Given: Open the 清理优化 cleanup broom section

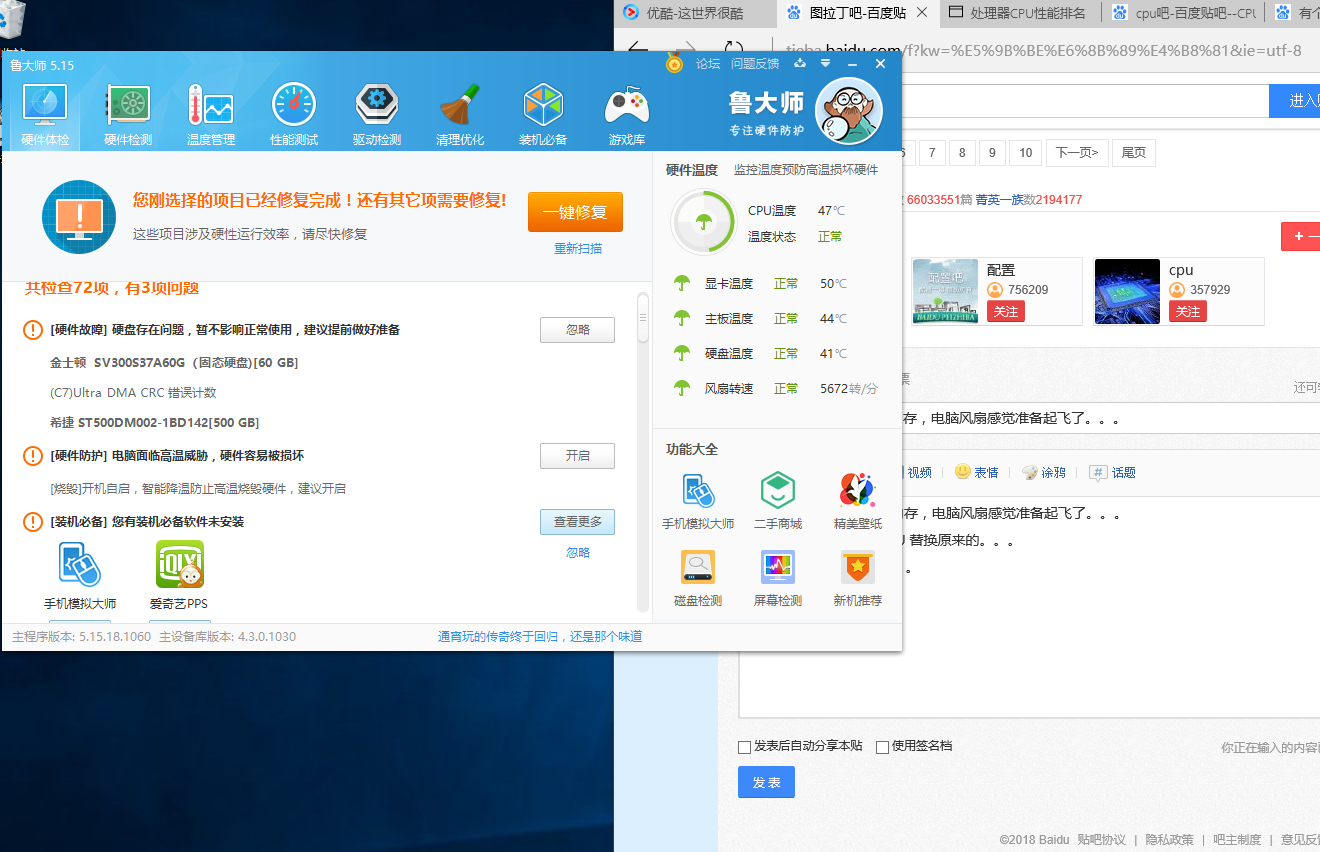Looking at the screenshot, I should coord(460,114).
